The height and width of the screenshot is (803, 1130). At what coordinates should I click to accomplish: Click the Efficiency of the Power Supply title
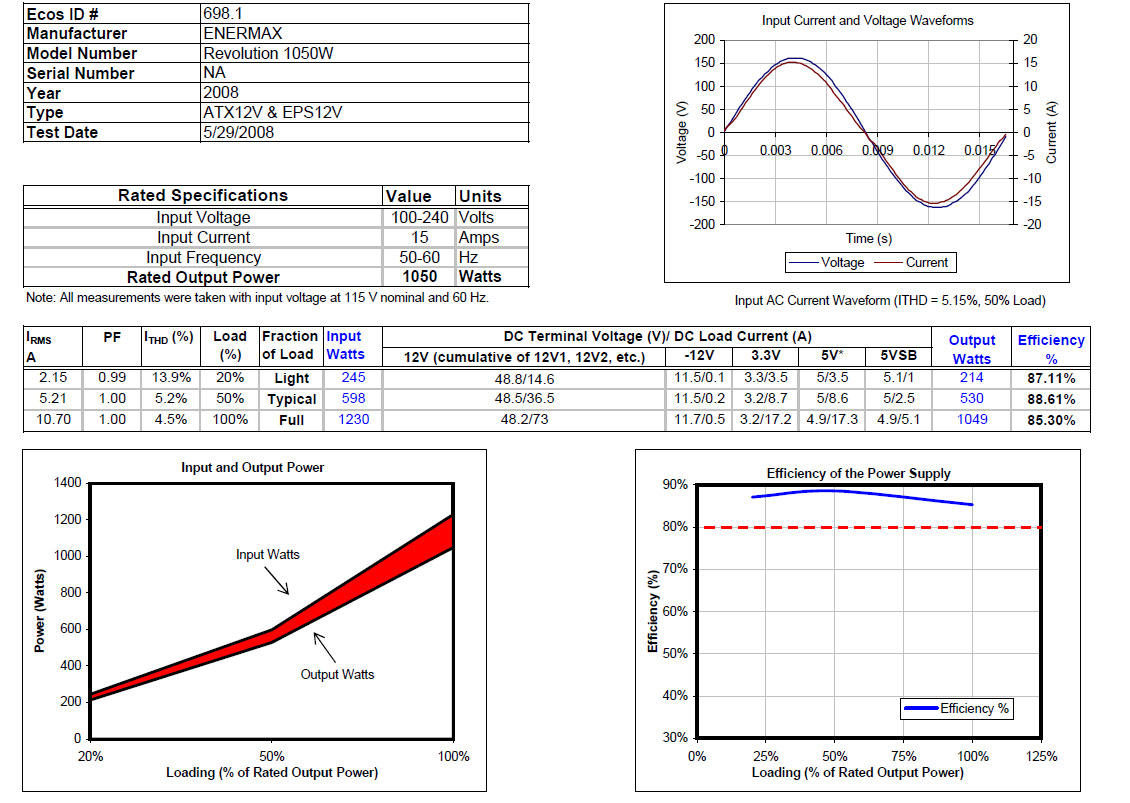click(858, 473)
